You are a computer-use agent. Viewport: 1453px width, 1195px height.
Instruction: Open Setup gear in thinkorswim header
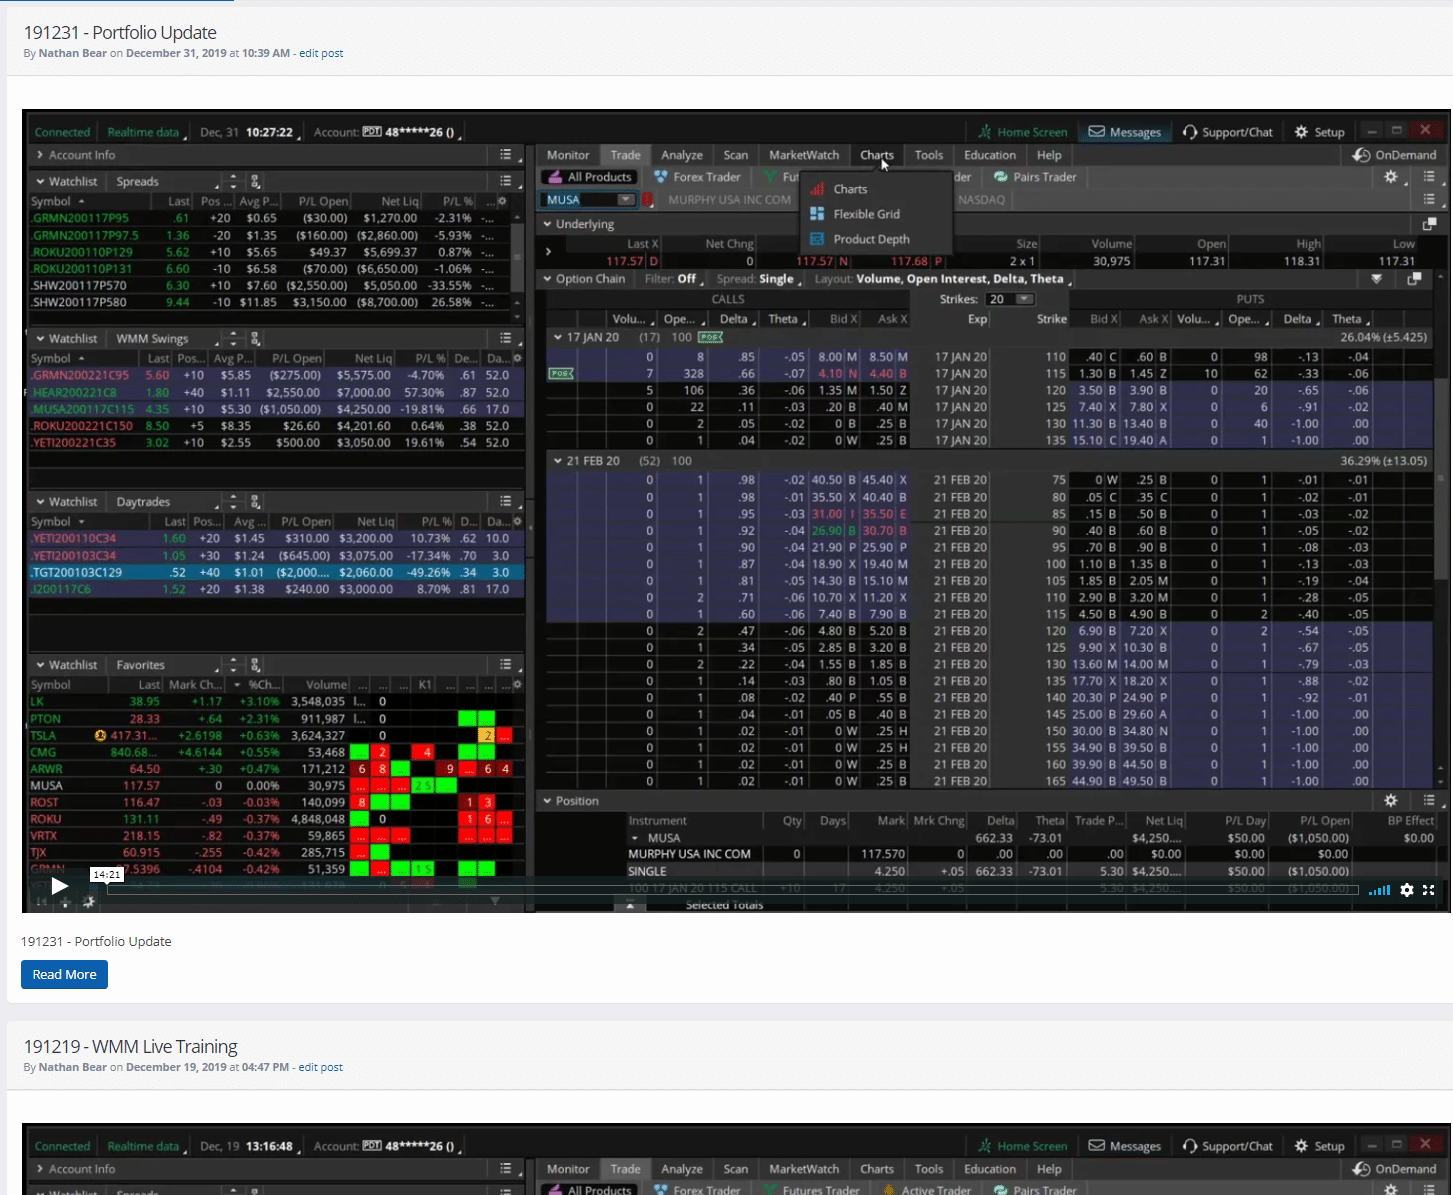(x=1301, y=132)
